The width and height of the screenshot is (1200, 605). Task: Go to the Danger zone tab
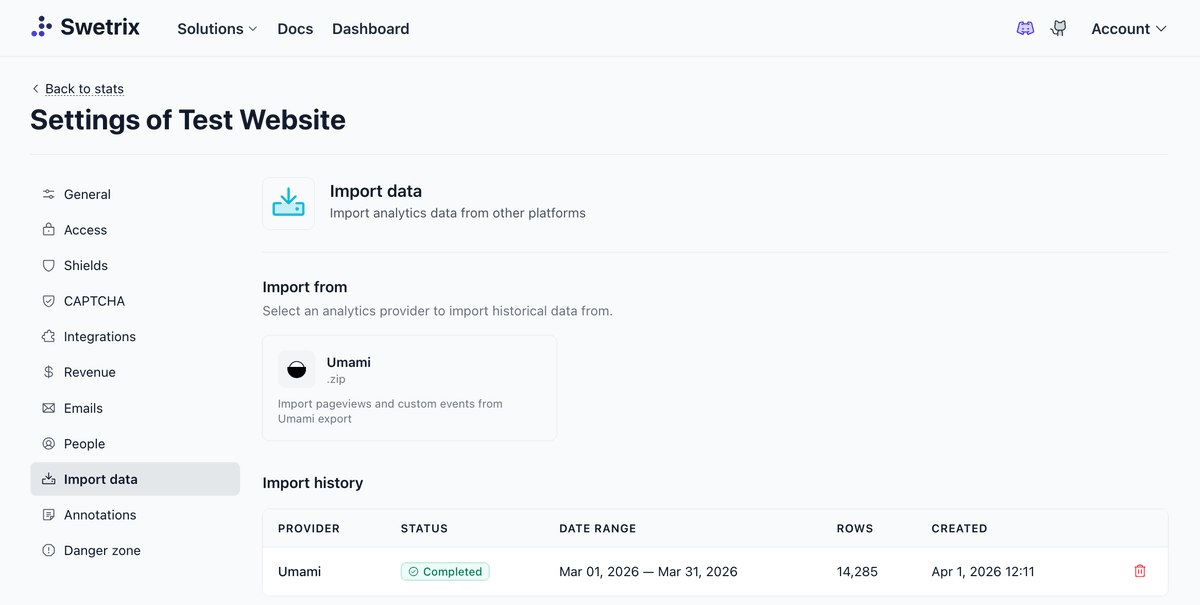coord(135,551)
